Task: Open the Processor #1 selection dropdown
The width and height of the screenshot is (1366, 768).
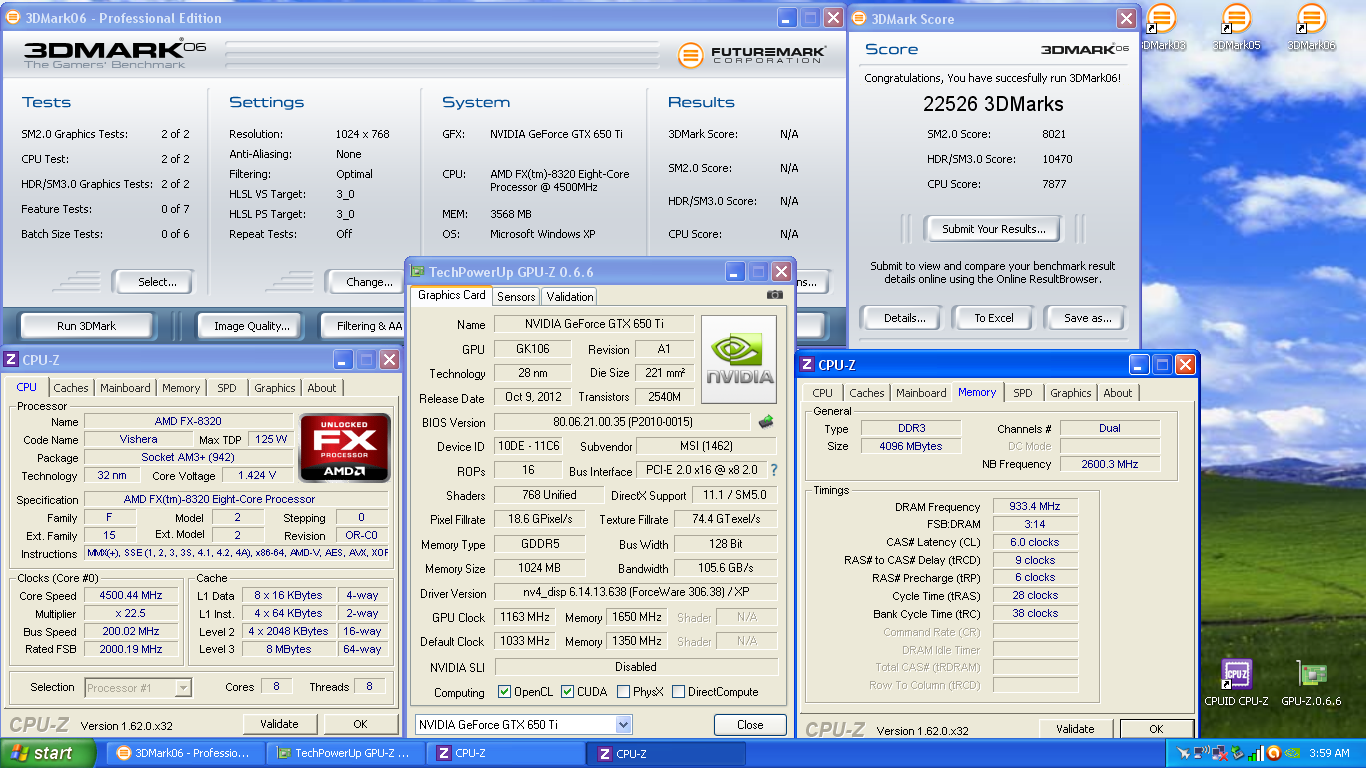Action: tap(183, 687)
